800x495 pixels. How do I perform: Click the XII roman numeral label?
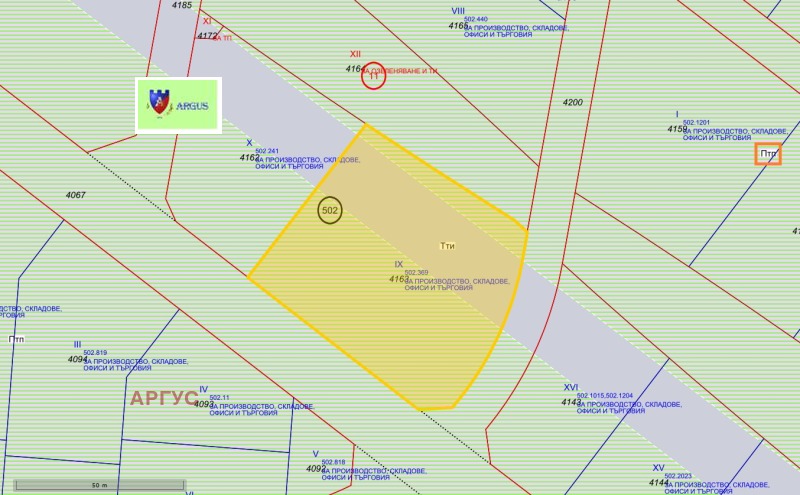355,54
